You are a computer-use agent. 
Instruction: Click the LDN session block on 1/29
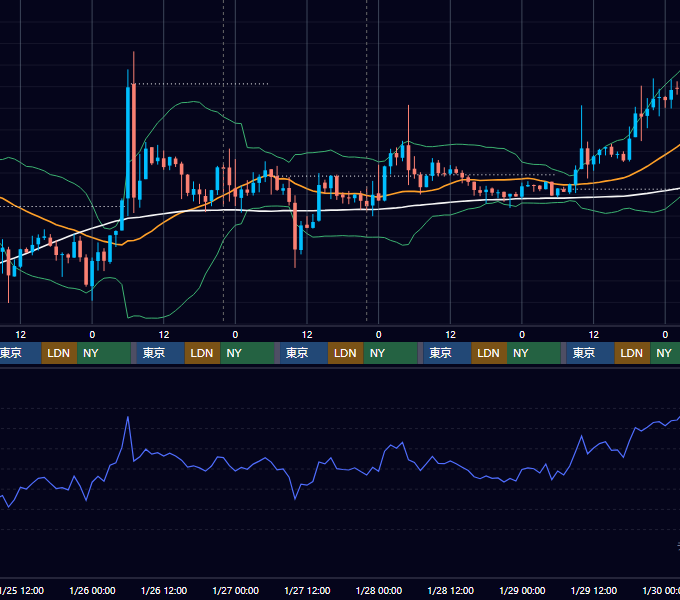(632, 353)
